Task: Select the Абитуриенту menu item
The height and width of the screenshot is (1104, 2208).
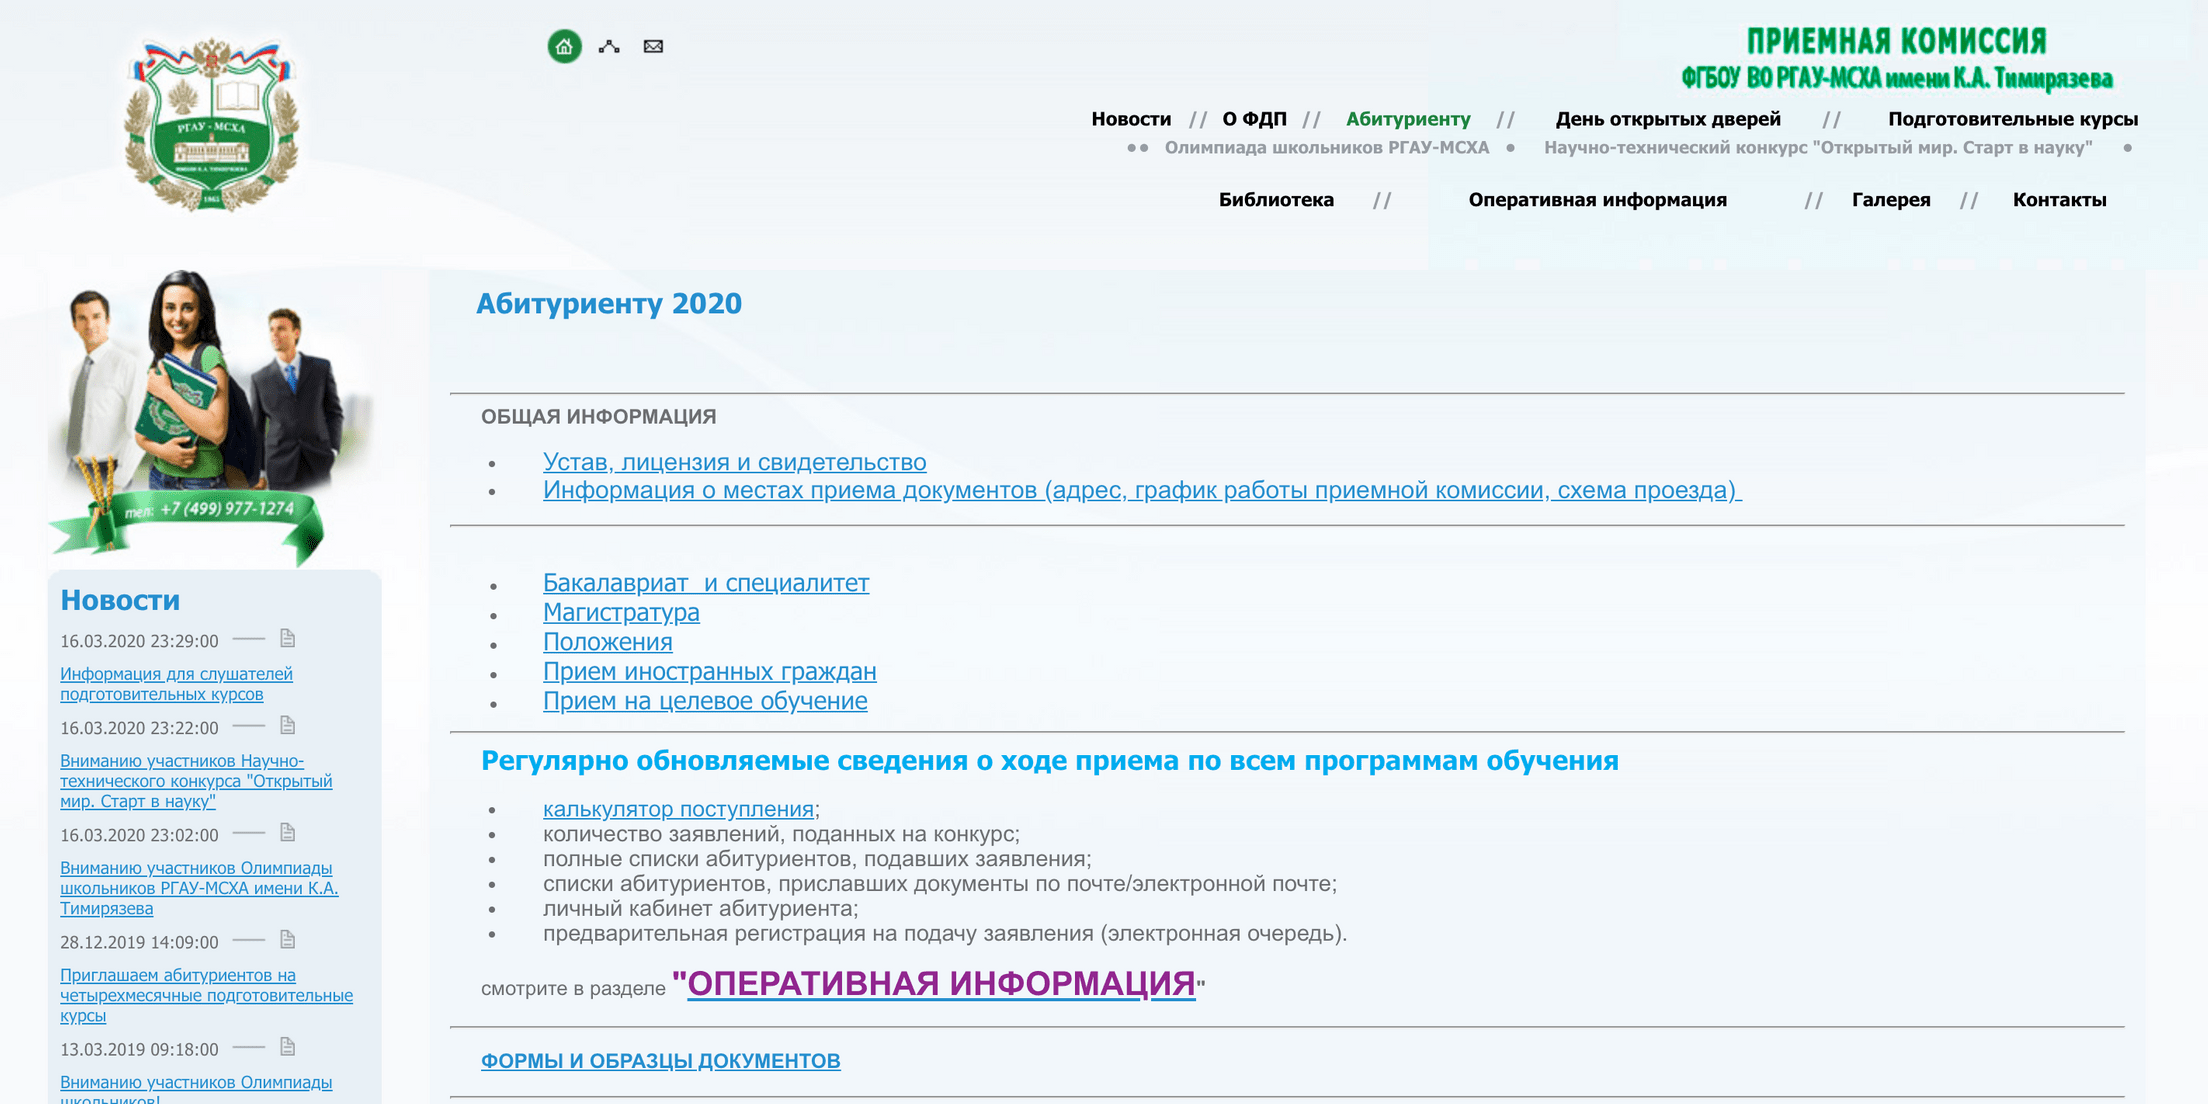Action: 1408,119
